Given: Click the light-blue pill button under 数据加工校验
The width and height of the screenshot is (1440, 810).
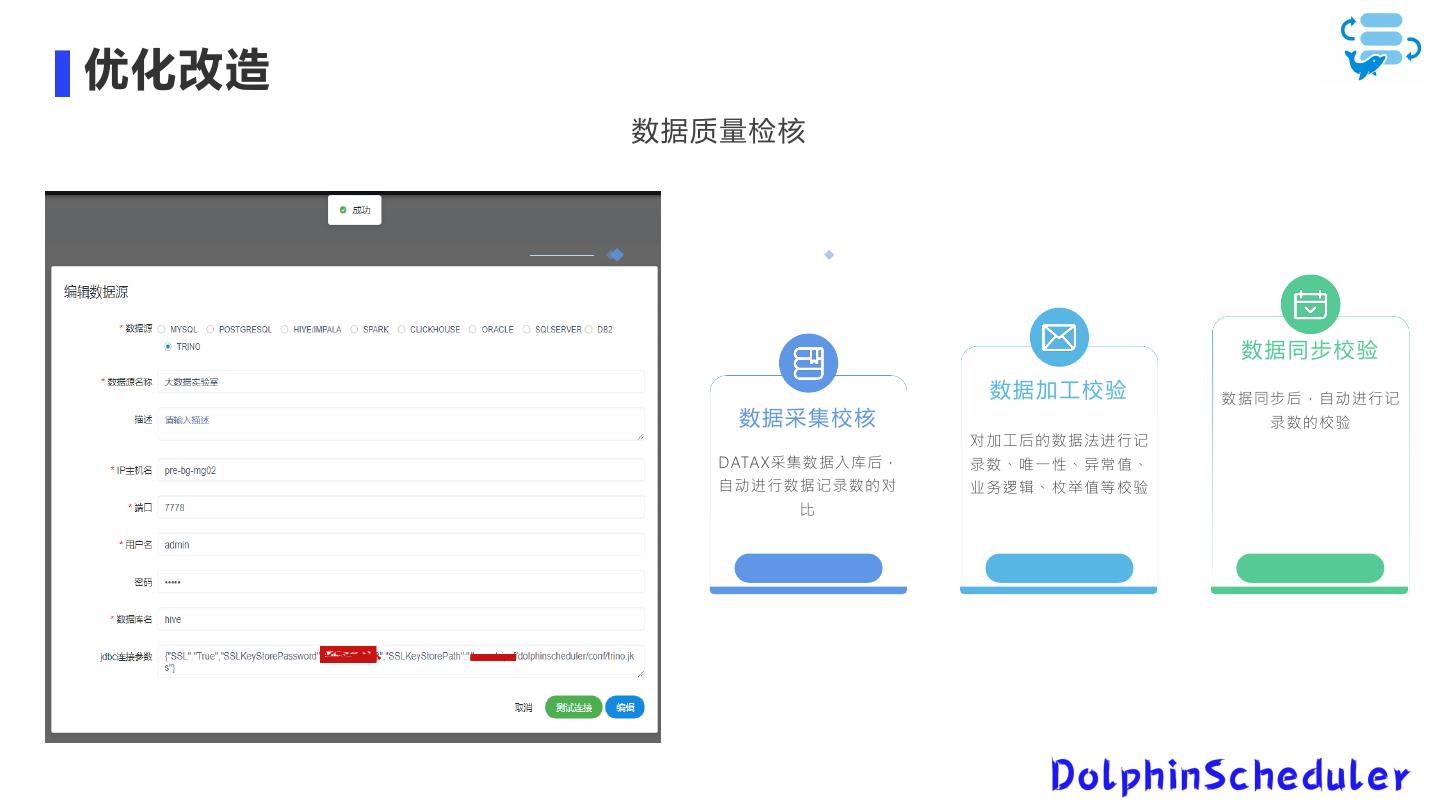Looking at the screenshot, I should [1059, 568].
